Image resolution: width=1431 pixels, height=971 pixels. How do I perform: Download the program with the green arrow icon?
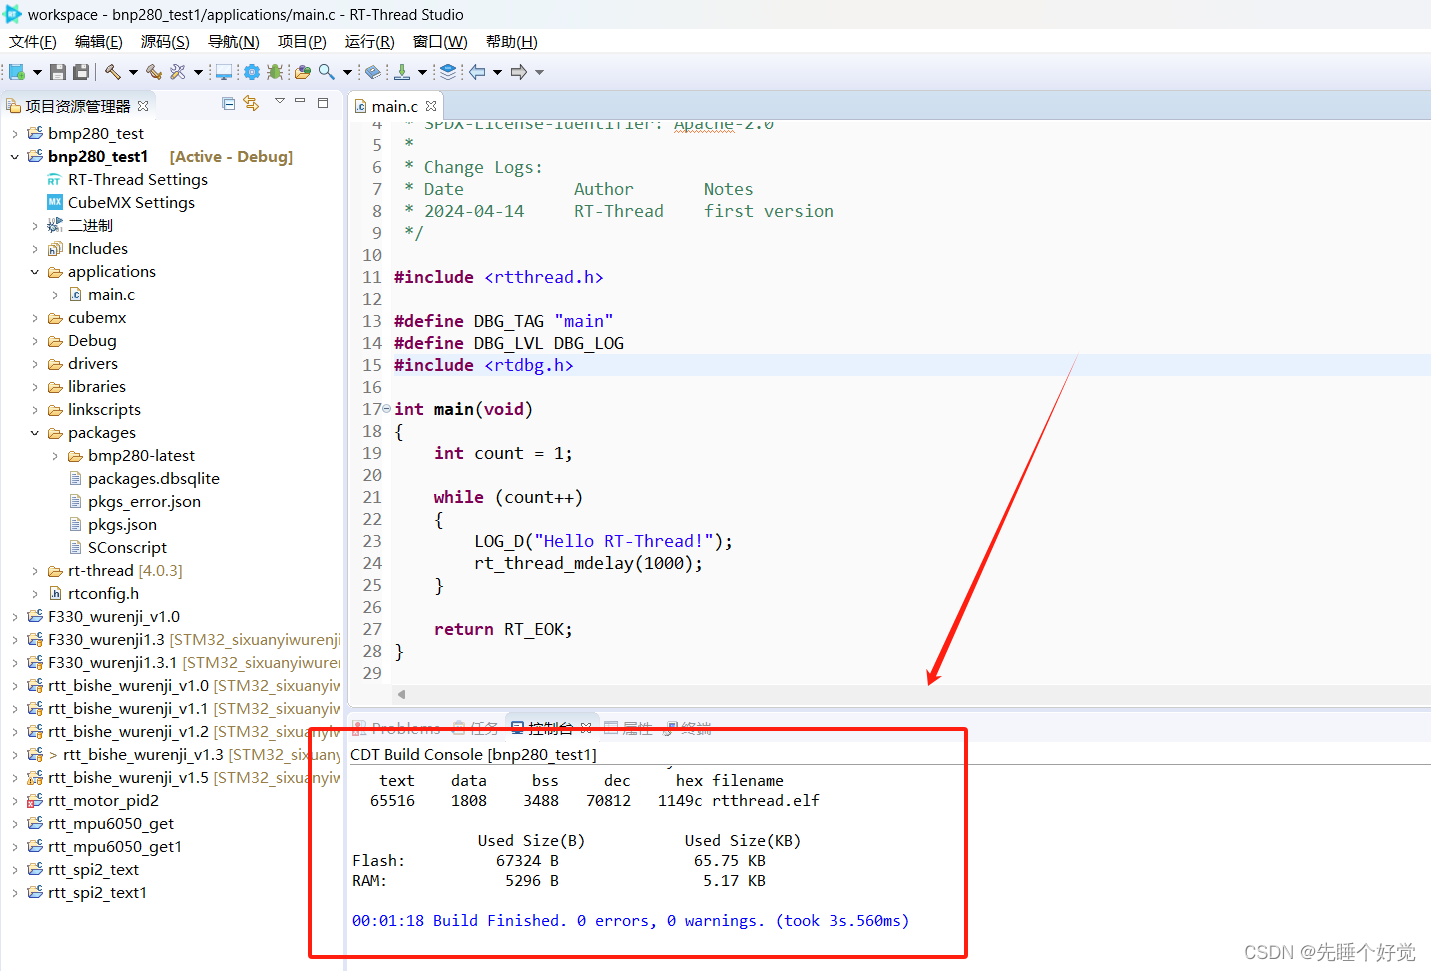point(402,72)
